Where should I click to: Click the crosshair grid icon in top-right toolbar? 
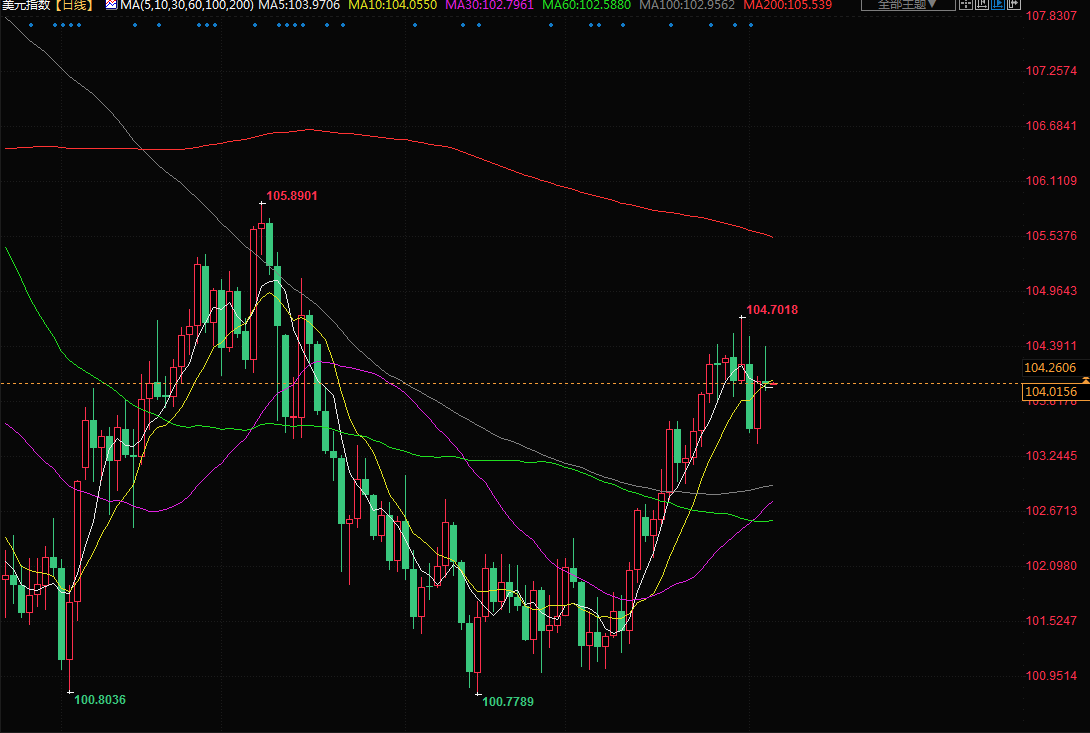pyautogui.click(x=965, y=5)
